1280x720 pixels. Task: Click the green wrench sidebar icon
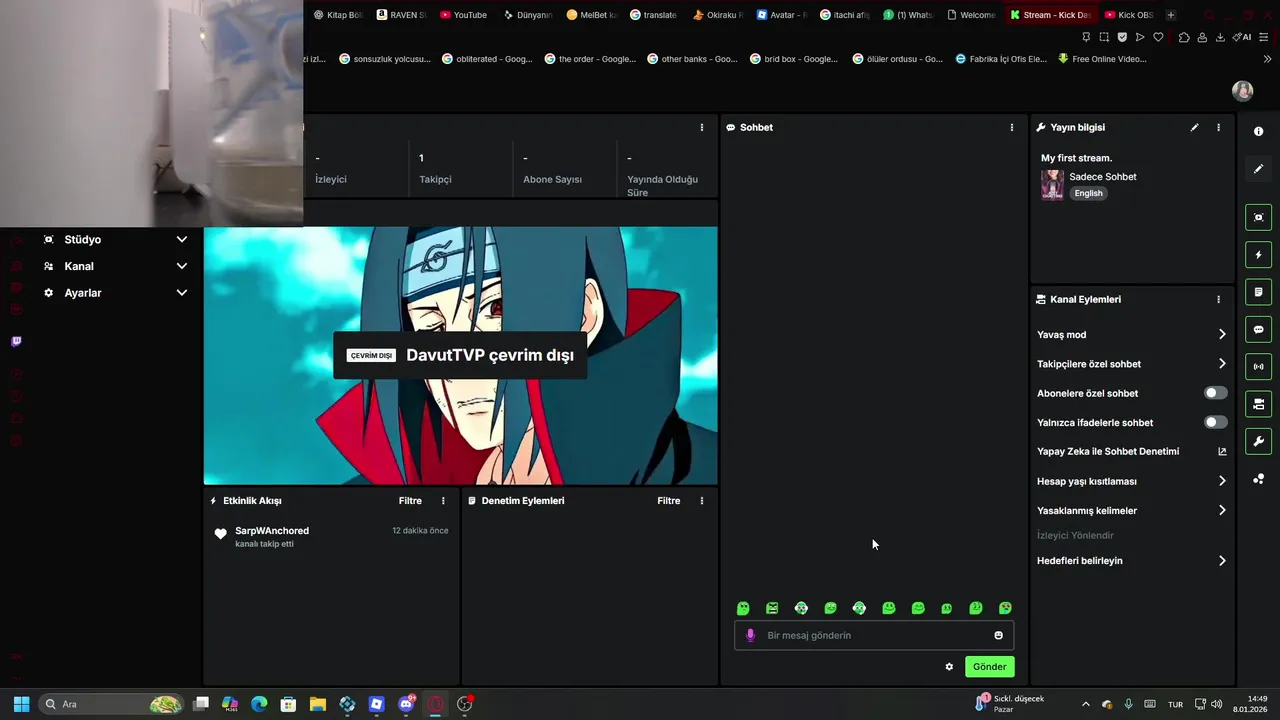click(1258, 441)
